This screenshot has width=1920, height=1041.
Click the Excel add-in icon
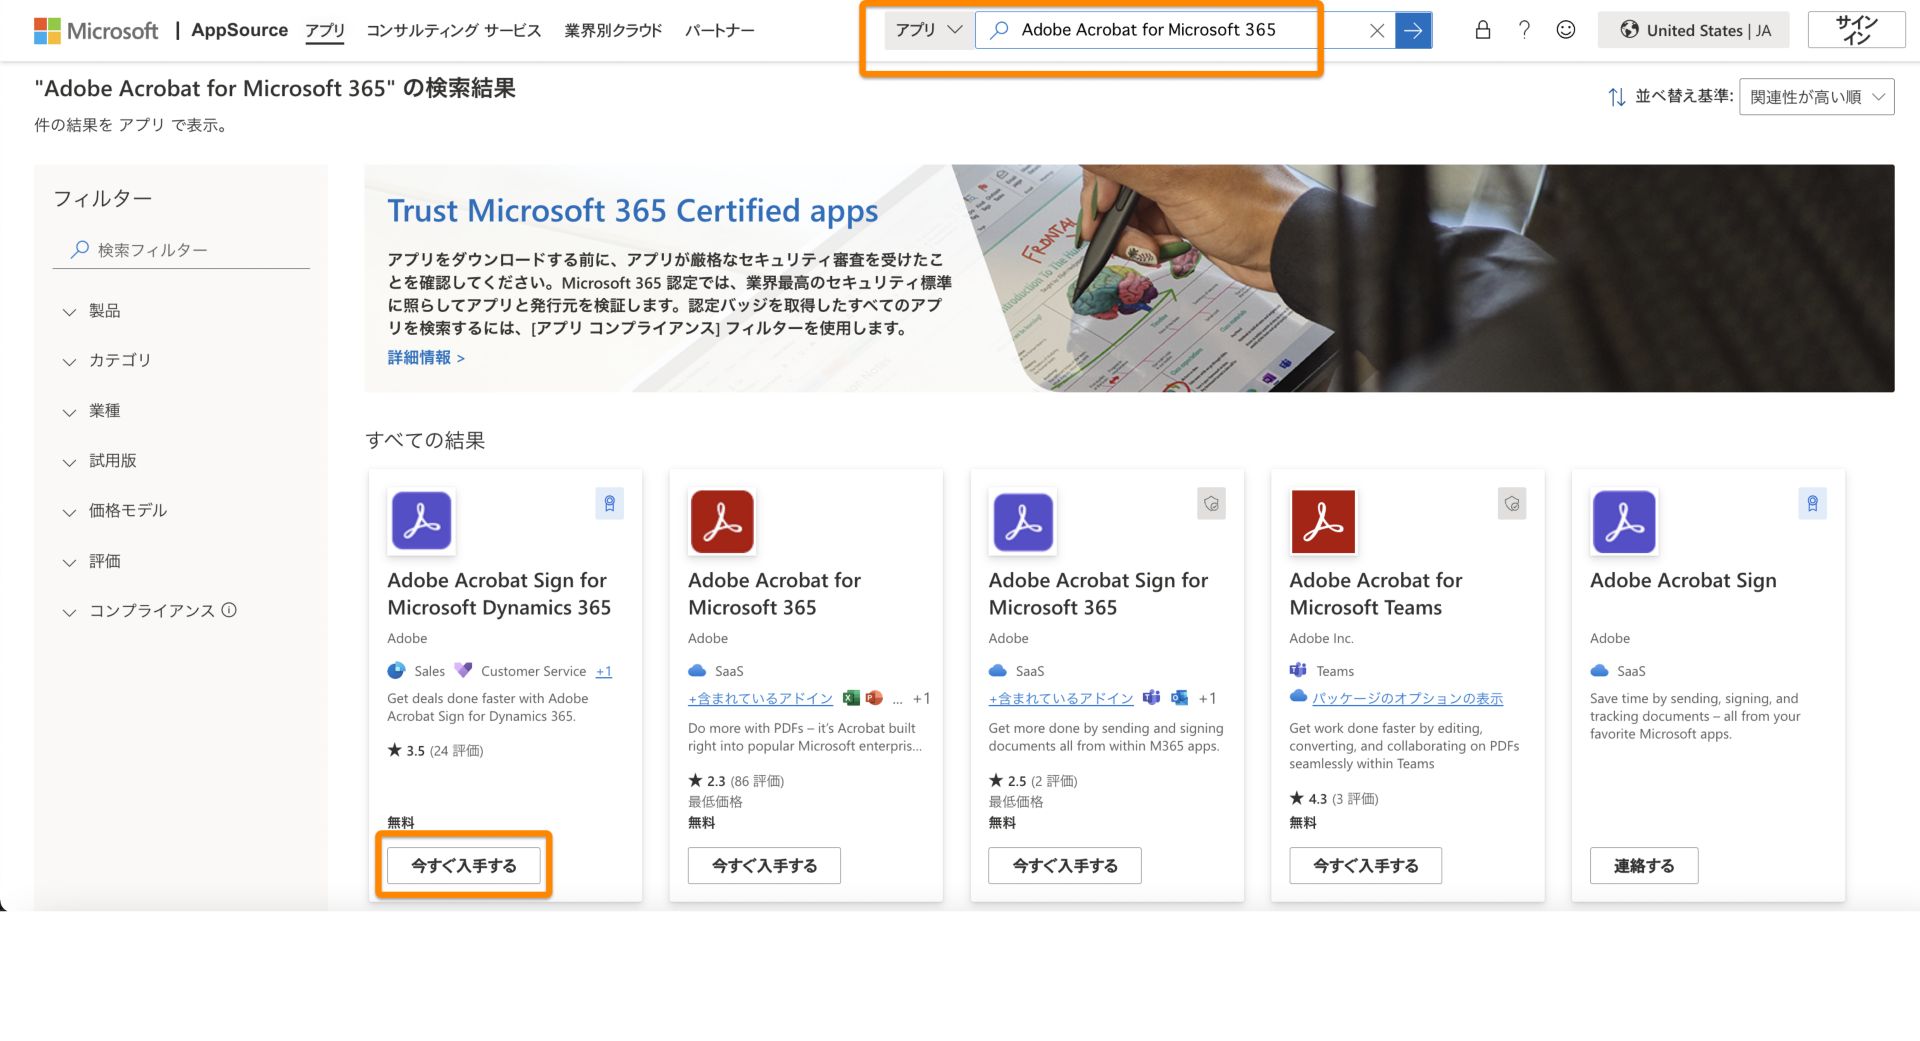[851, 698]
